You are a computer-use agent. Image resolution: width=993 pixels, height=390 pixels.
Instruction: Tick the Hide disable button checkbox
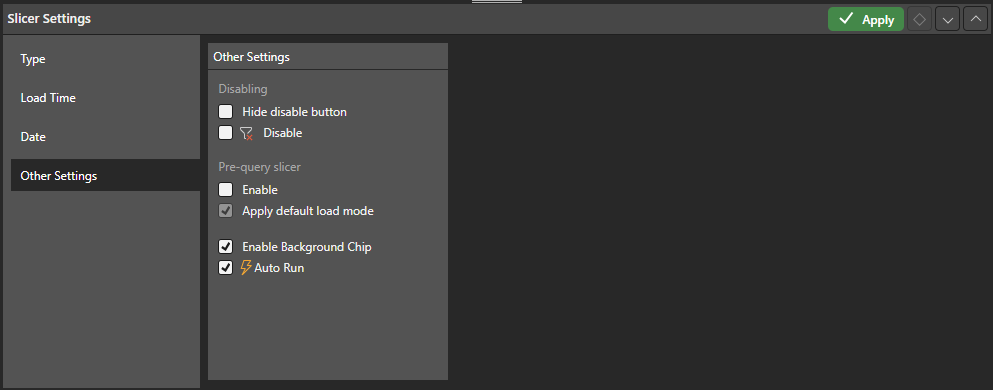point(225,112)
